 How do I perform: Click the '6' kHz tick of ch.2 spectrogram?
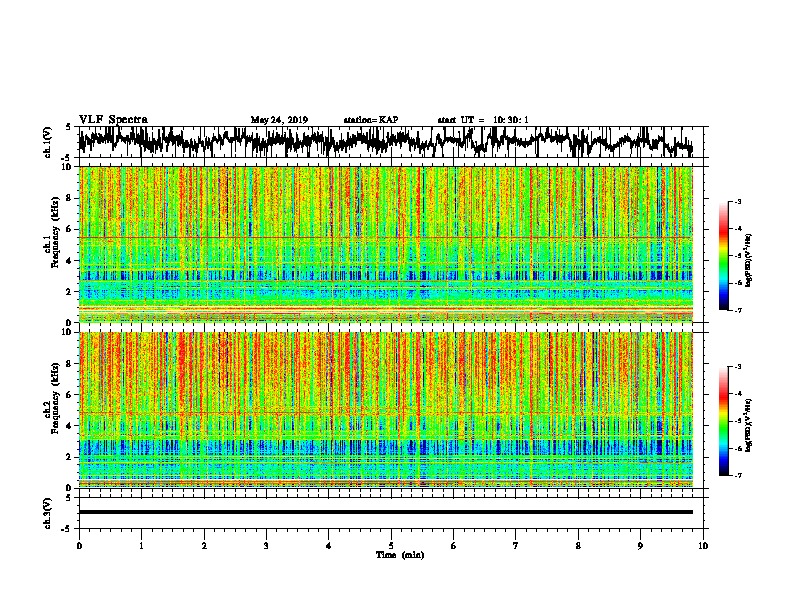tap(71, 394)
